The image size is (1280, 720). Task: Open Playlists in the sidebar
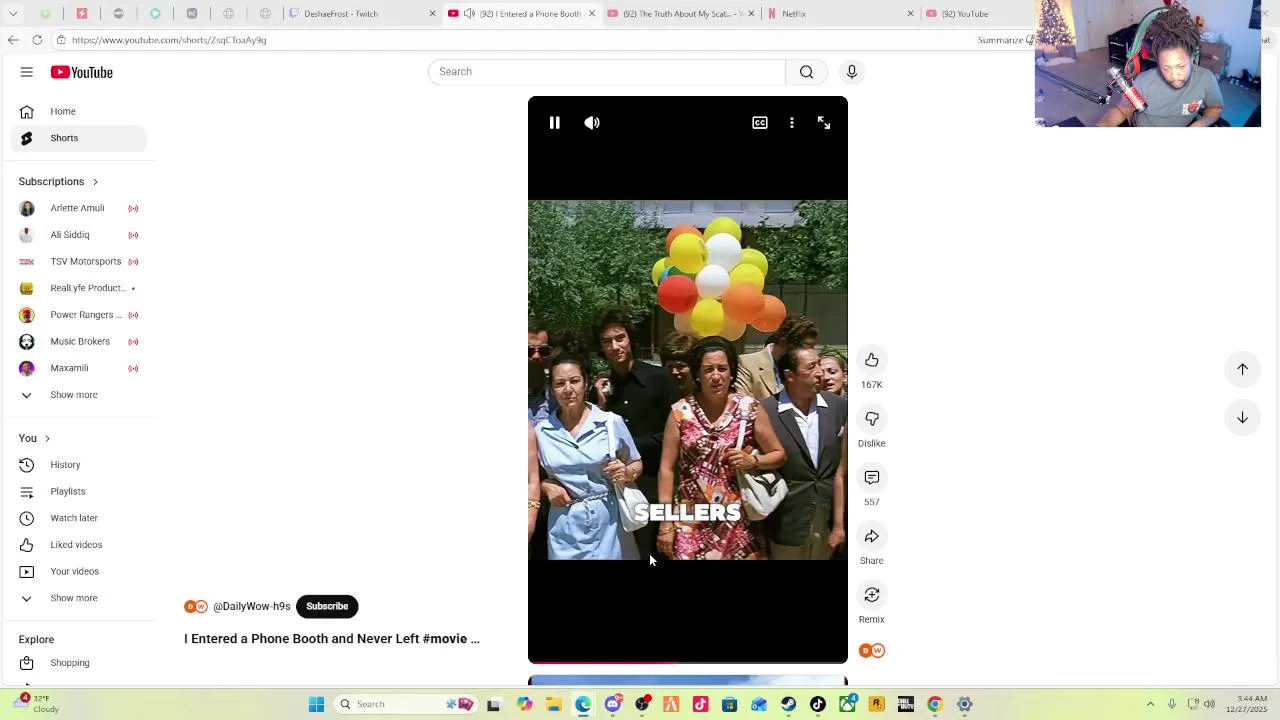pos(79,491)
